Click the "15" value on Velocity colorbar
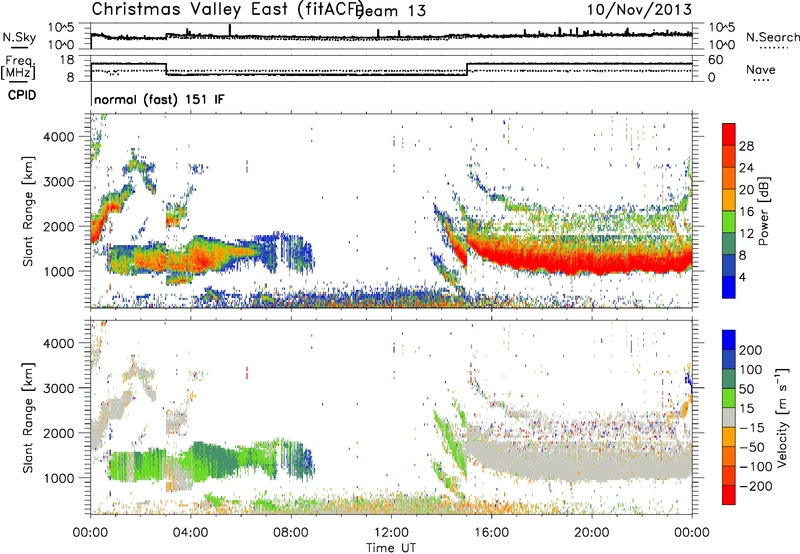 coord(746,408)
